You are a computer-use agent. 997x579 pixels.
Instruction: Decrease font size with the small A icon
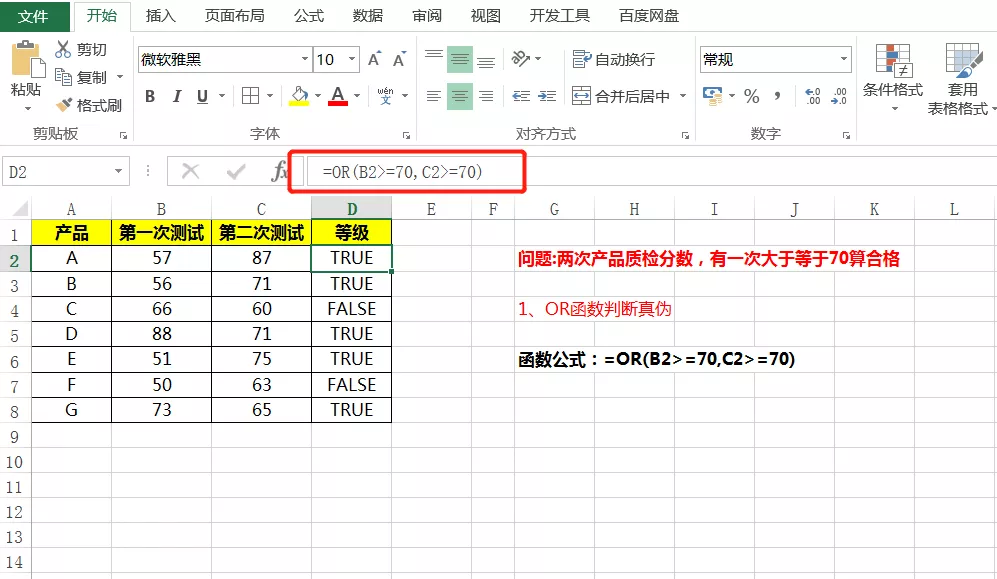(x=399, y=59)
